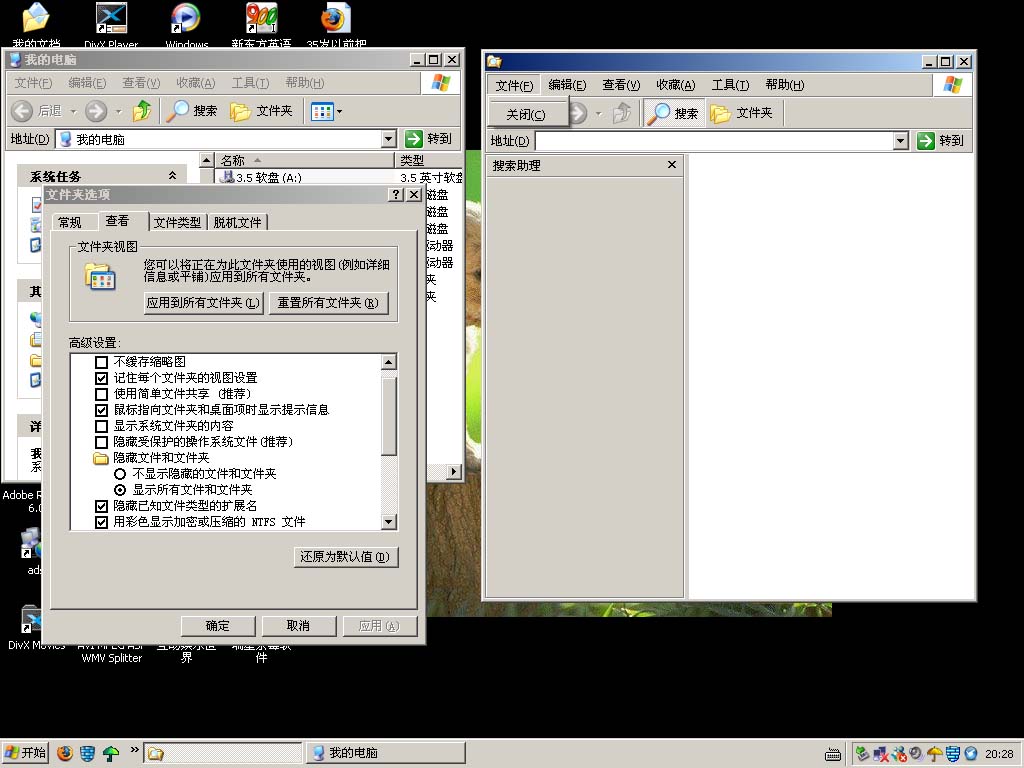
Task: Open Back history dropdown arrow in My Computer
Action: click(x=73, y=112)
